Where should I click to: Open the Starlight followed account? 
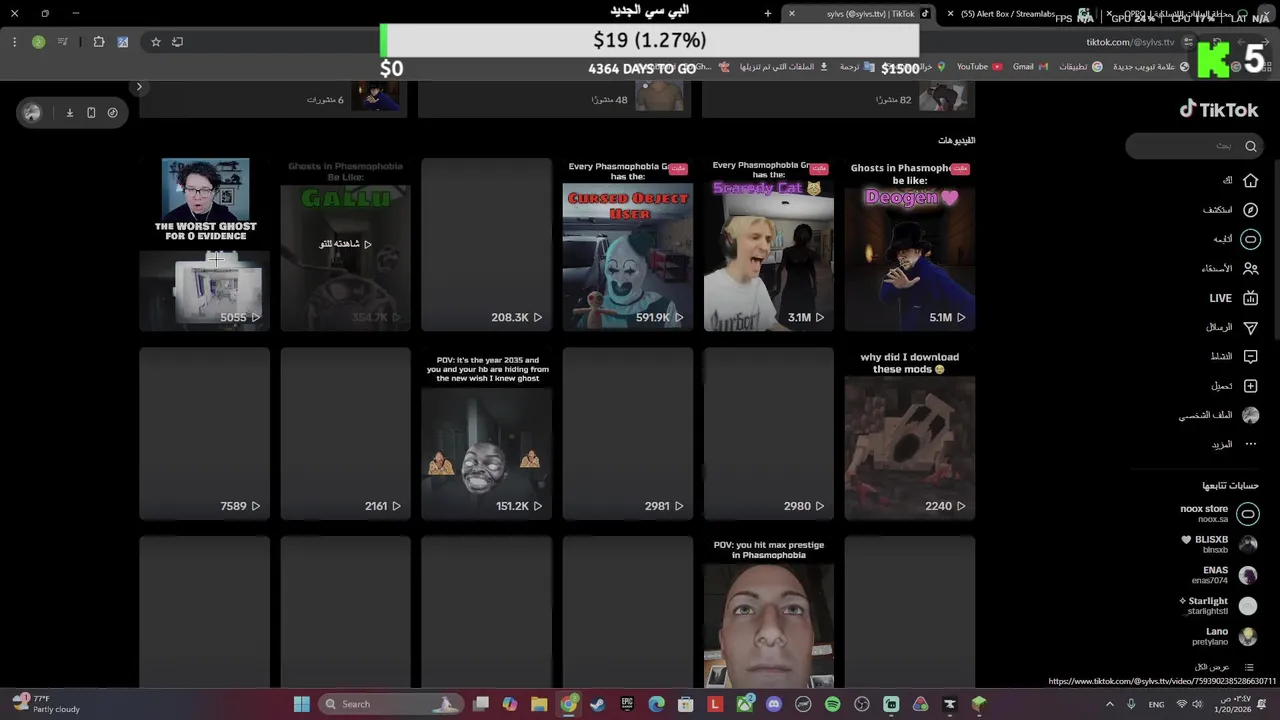1218,606
